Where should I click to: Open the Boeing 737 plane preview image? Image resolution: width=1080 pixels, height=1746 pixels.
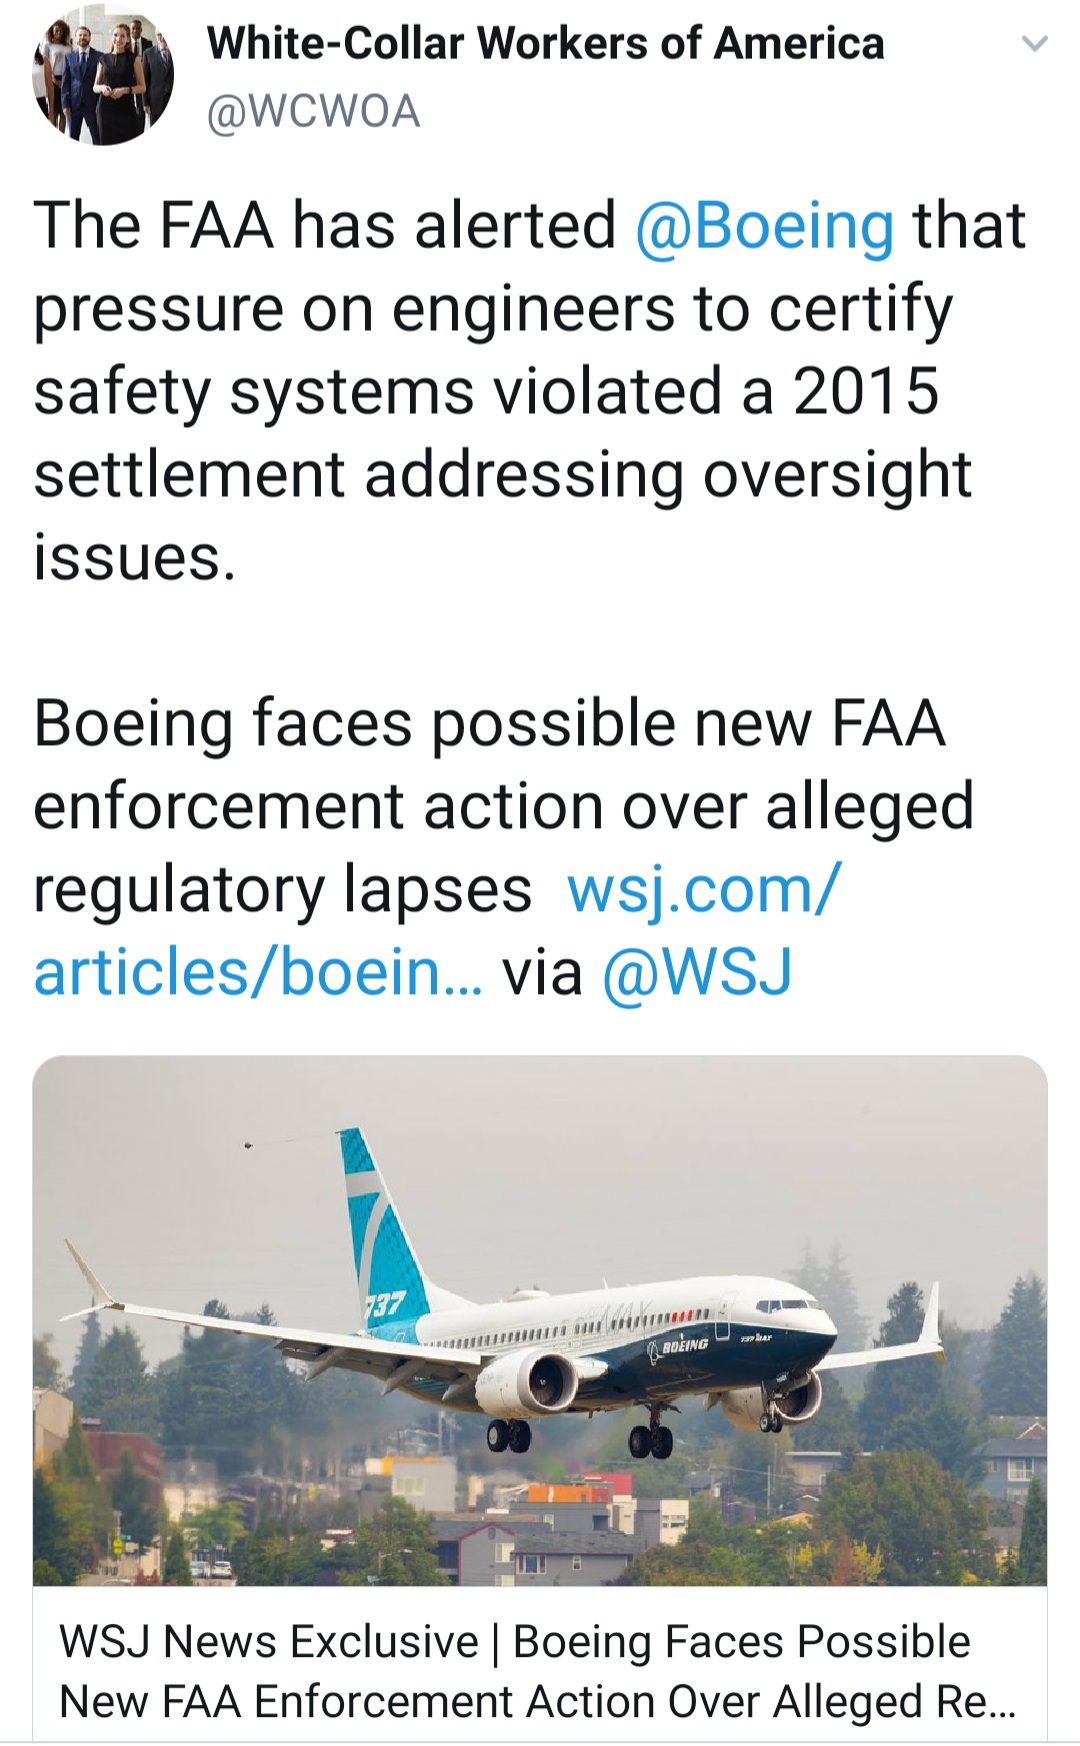[540, 1320]
